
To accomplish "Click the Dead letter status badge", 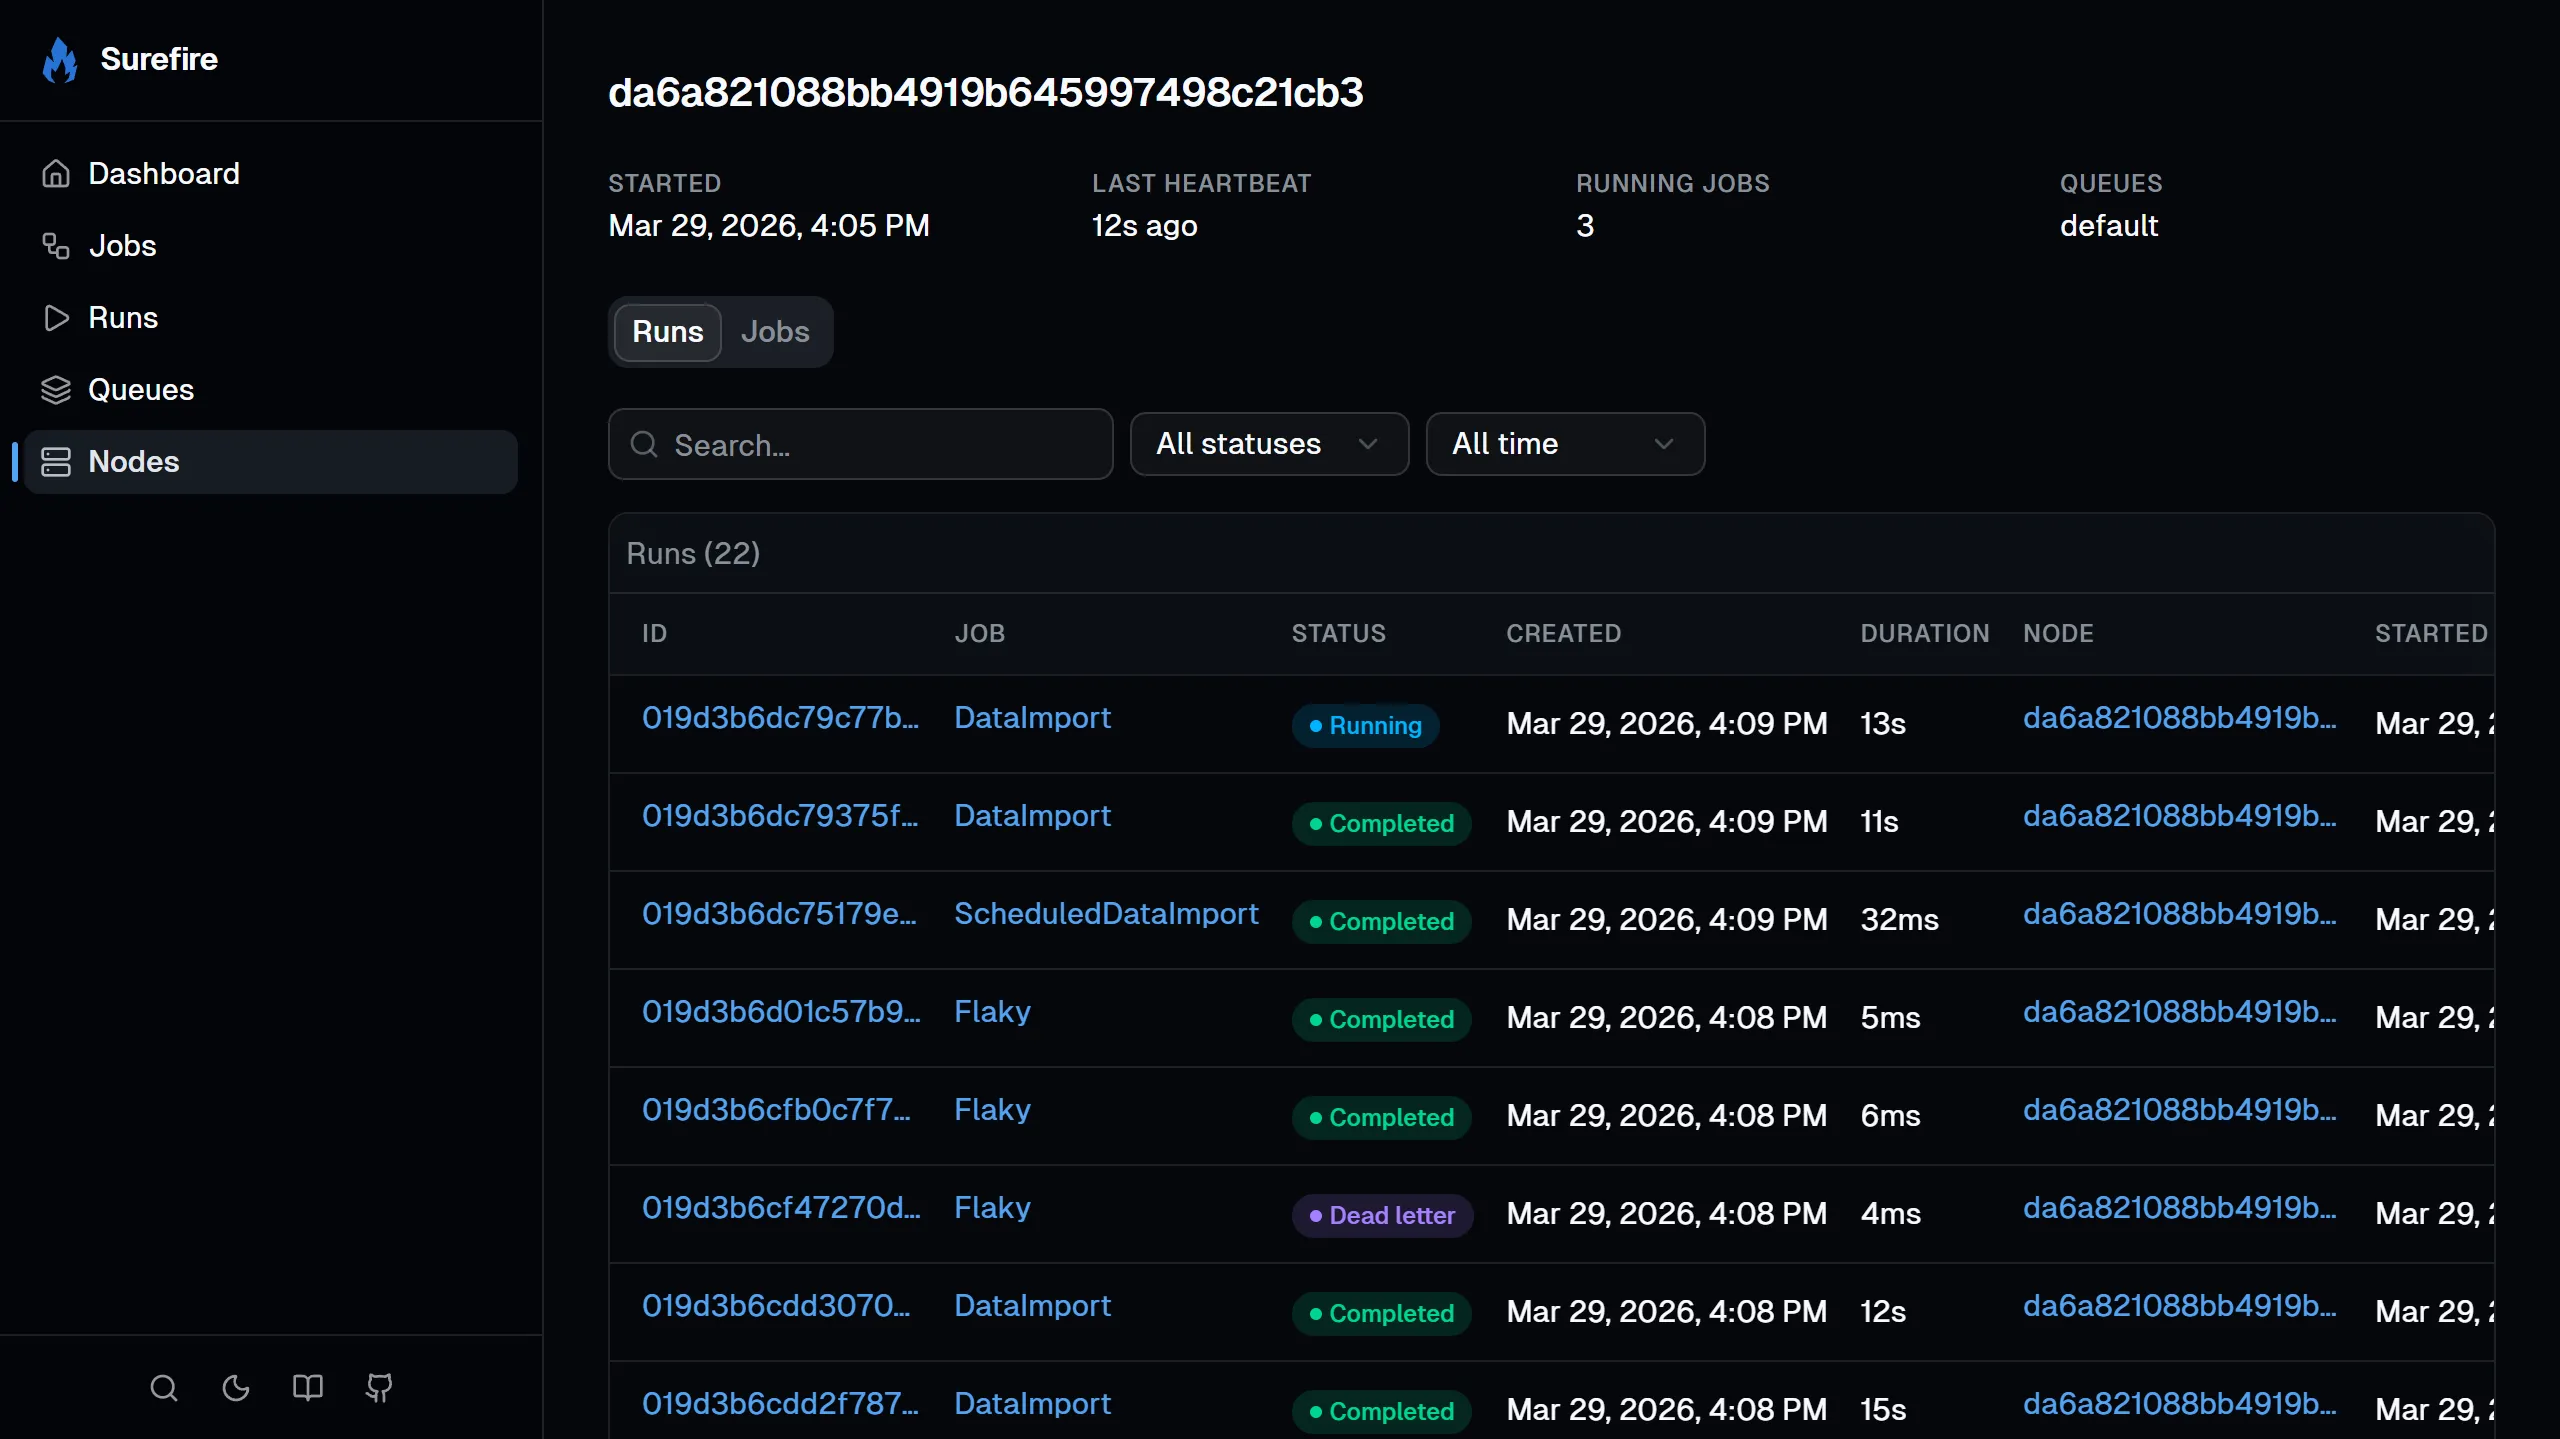I will [x=1382, y=1216].
